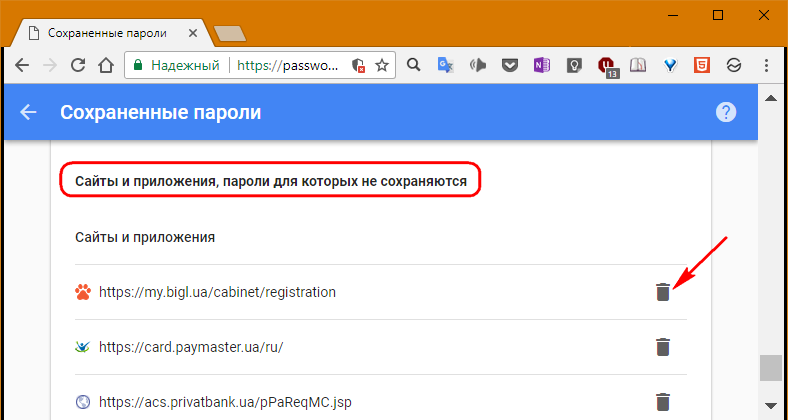Viewport: 788px width, 420px height.
Task: Open the magnifier search extension
Action: coord(414,65)
